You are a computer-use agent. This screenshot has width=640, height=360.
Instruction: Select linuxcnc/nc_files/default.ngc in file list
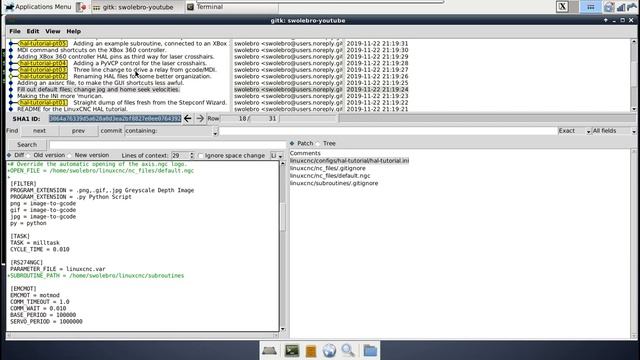click(x=330, y=176)
